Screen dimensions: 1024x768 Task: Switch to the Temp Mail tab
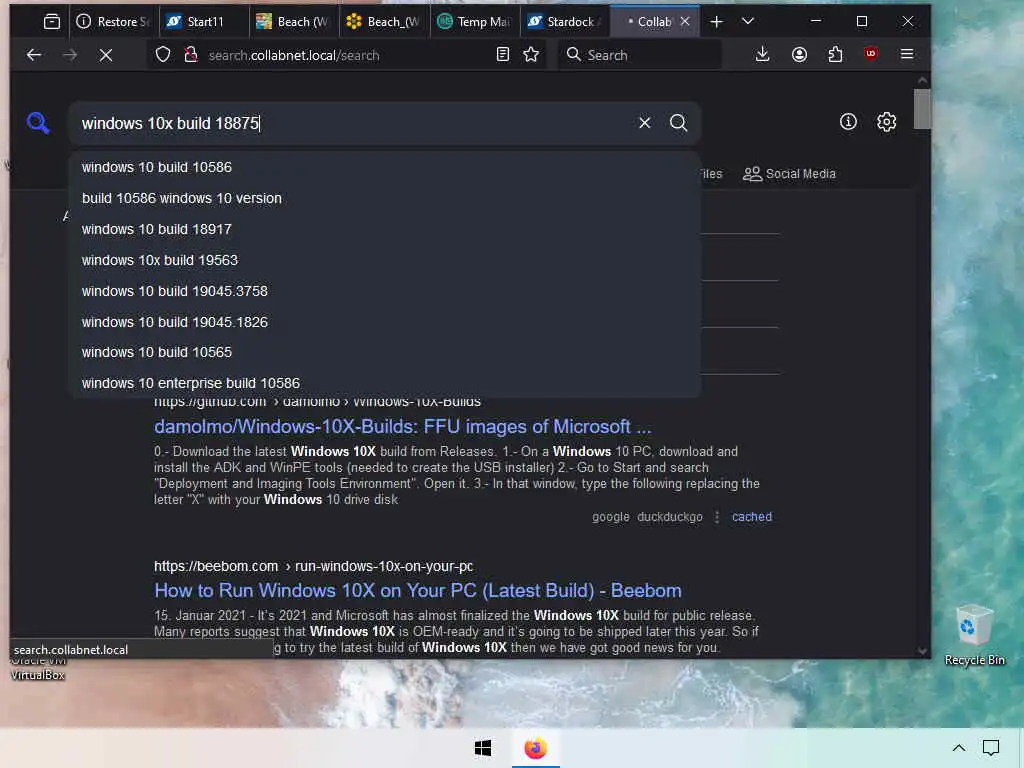473,22
